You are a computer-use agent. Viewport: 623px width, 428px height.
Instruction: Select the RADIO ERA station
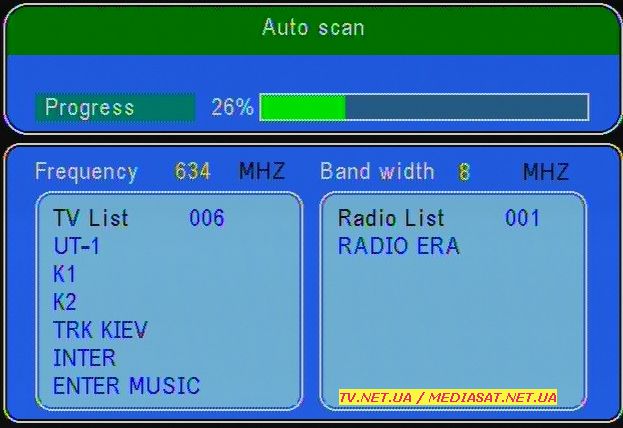pos(398,246)
